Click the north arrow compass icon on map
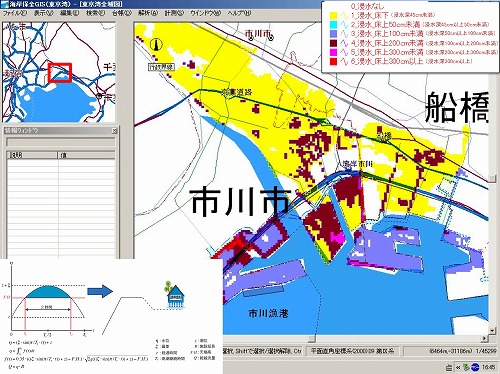 156,45
